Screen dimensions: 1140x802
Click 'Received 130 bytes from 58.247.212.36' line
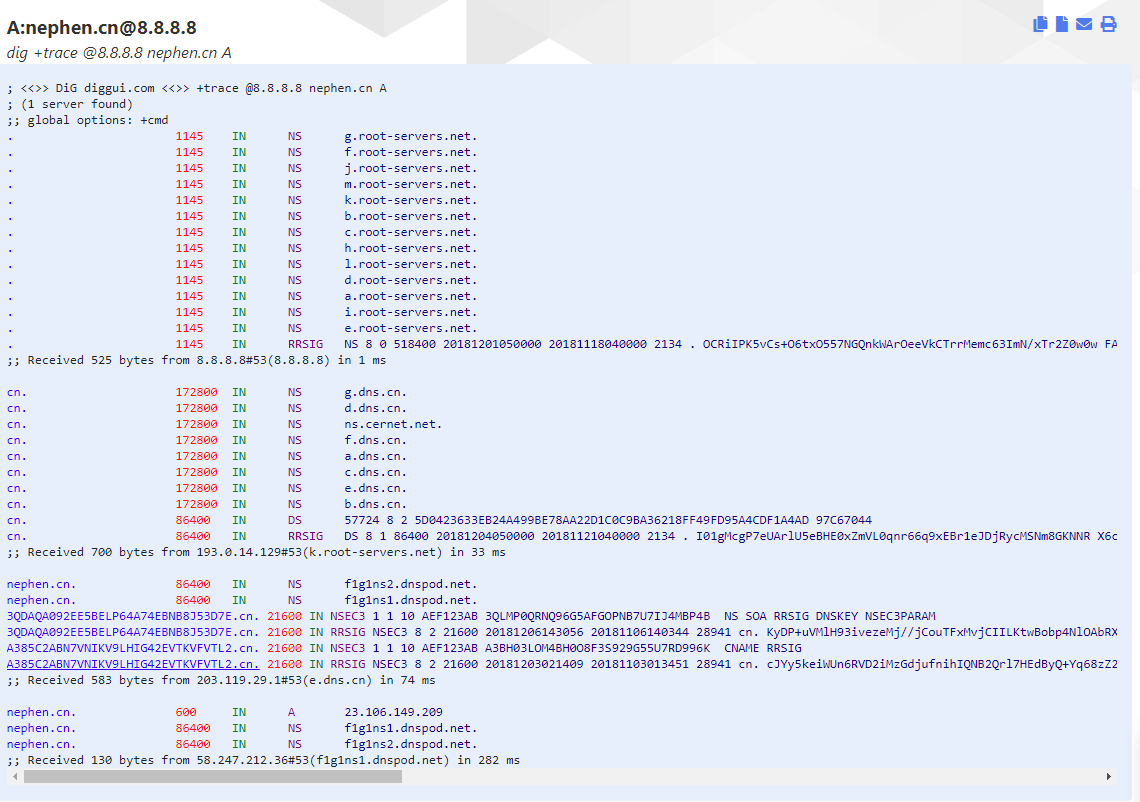pos(263,760)
